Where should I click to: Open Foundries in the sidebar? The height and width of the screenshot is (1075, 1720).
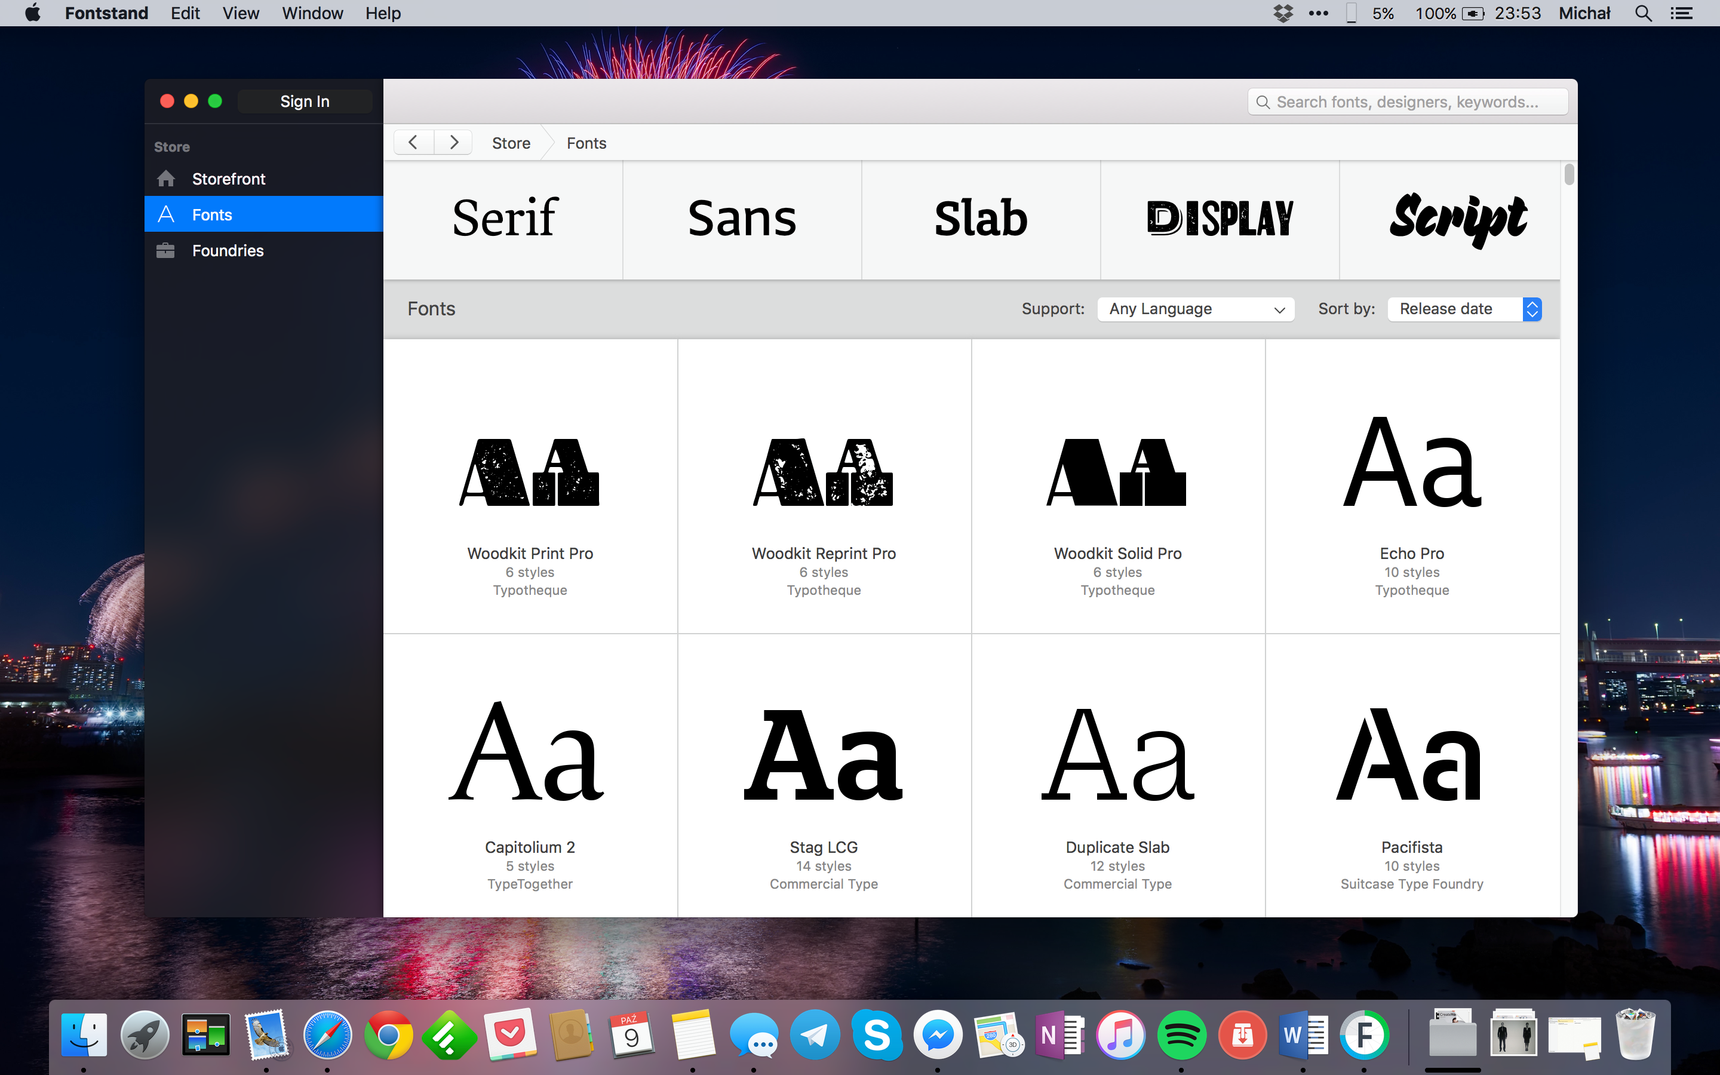(x=263, y=250)
